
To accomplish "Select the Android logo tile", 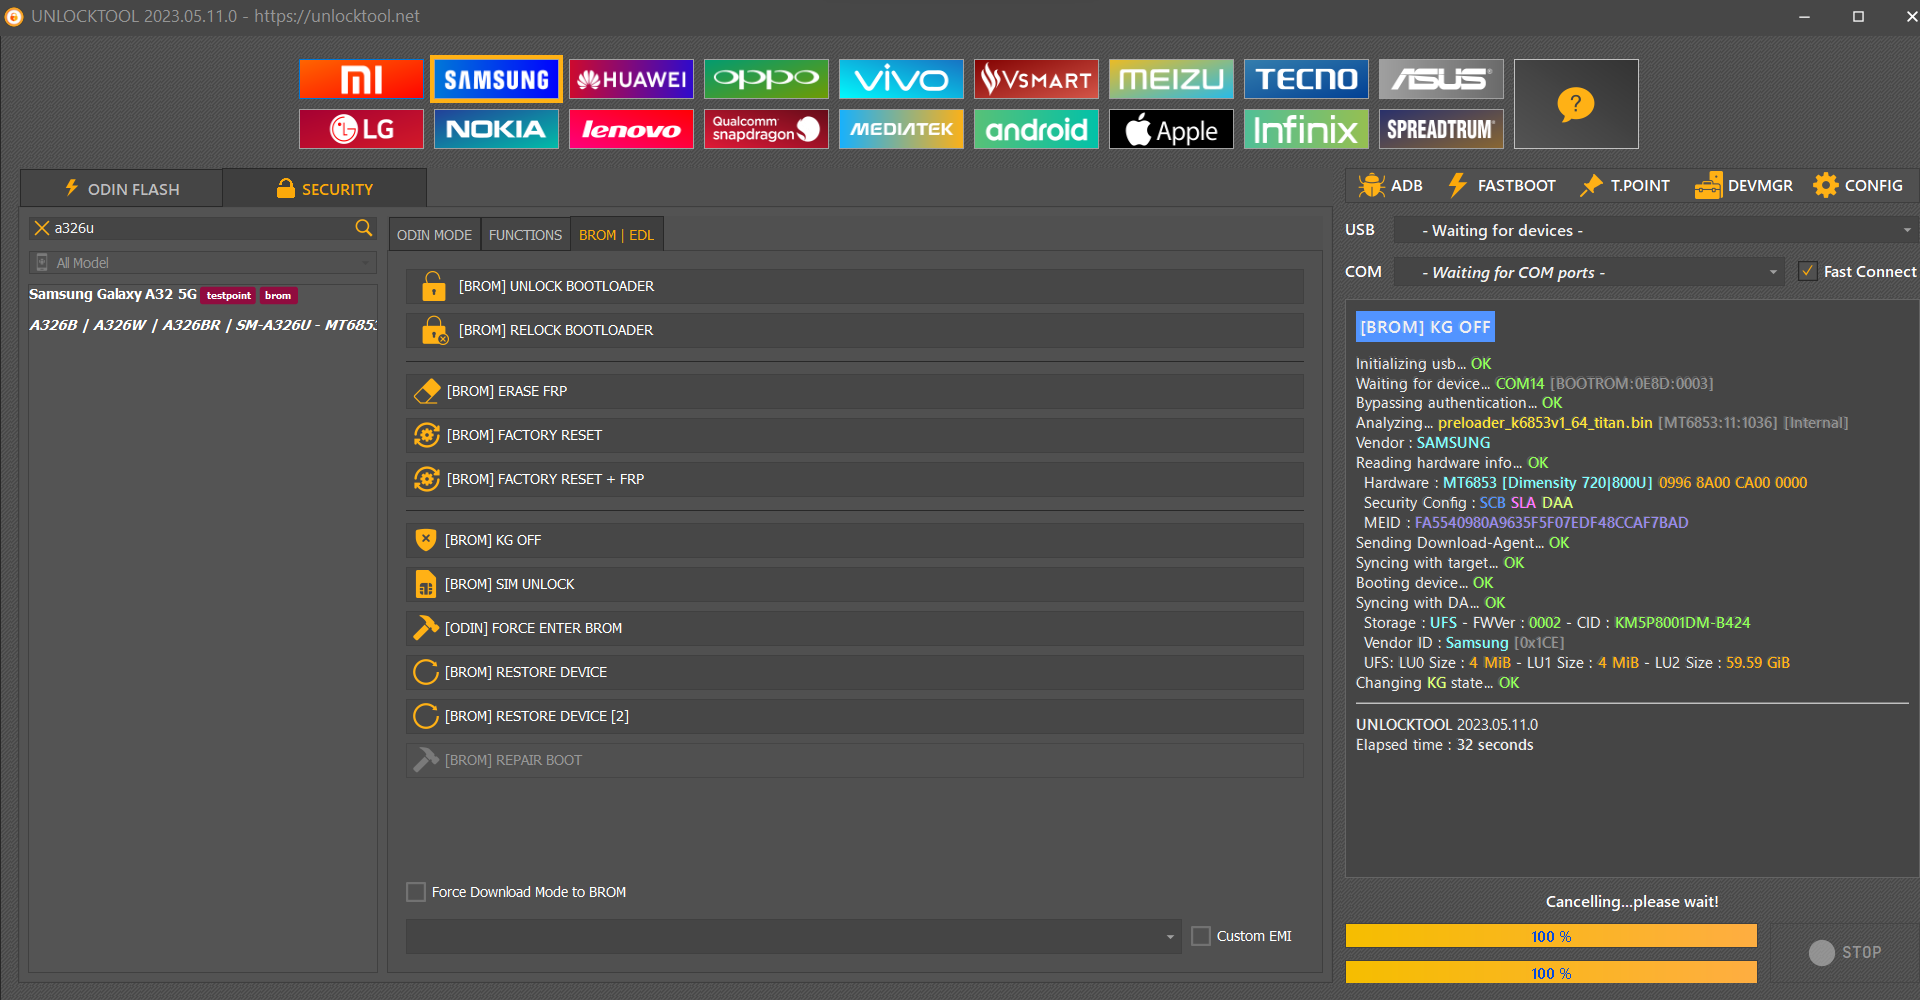I will pyautogui.click(x=1036, y=129).
